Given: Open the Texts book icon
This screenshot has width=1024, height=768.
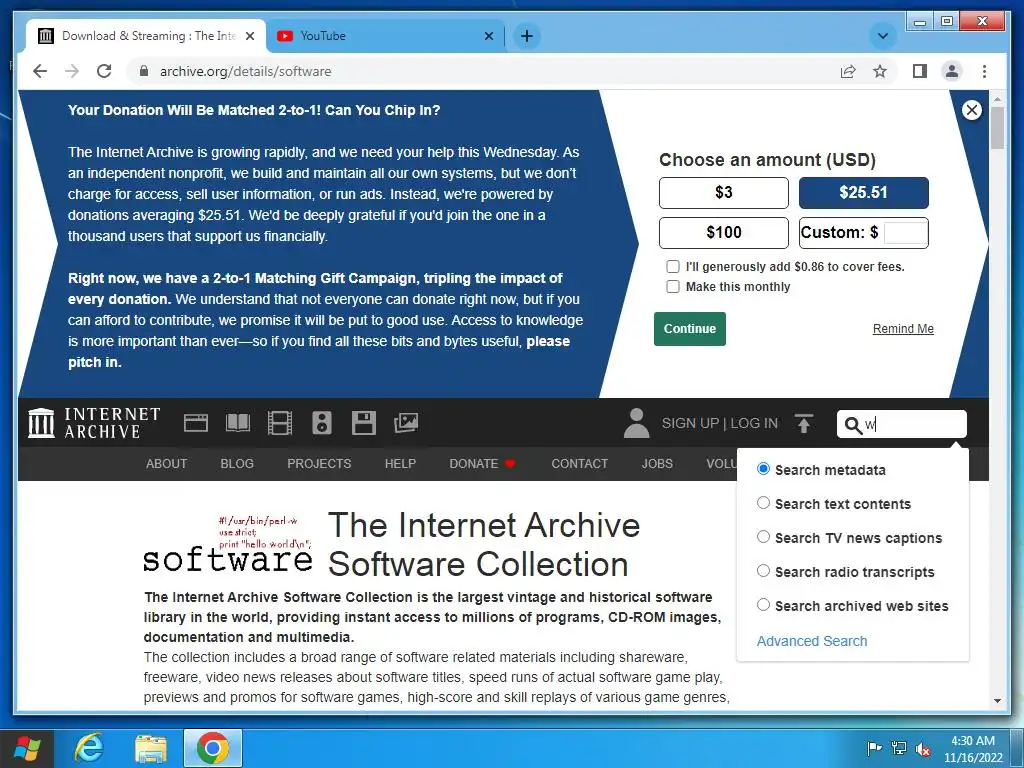Looking at the screenshot, I should (238, 423).
